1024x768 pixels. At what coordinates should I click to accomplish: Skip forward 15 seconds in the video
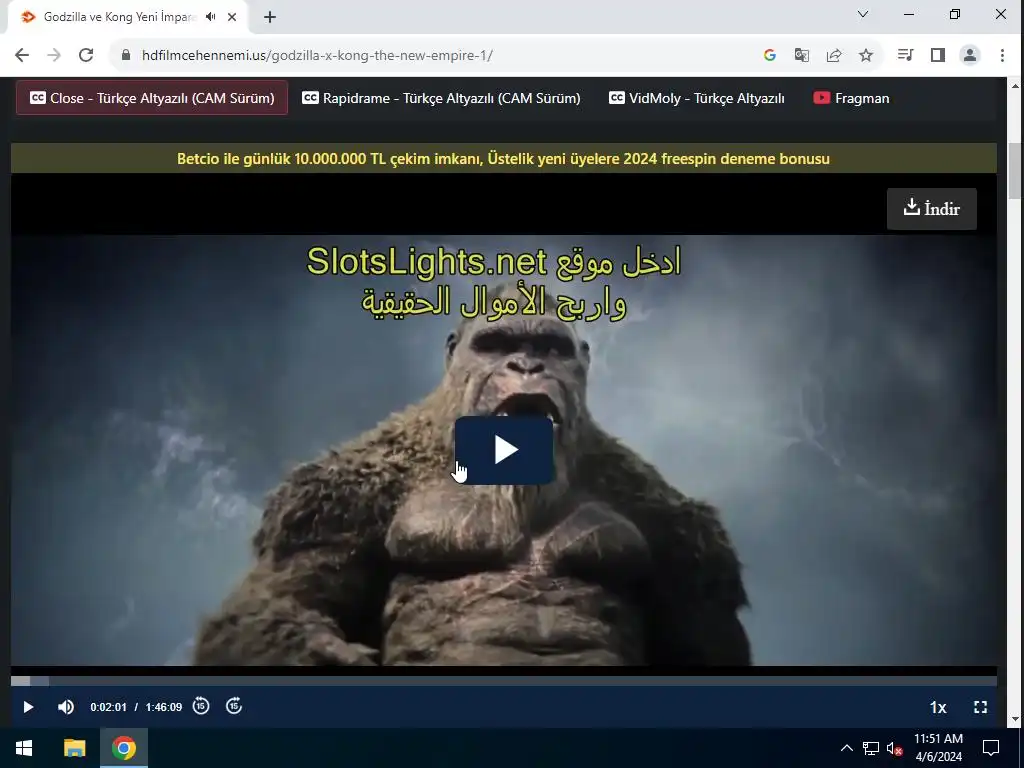(x=234, y=706)
